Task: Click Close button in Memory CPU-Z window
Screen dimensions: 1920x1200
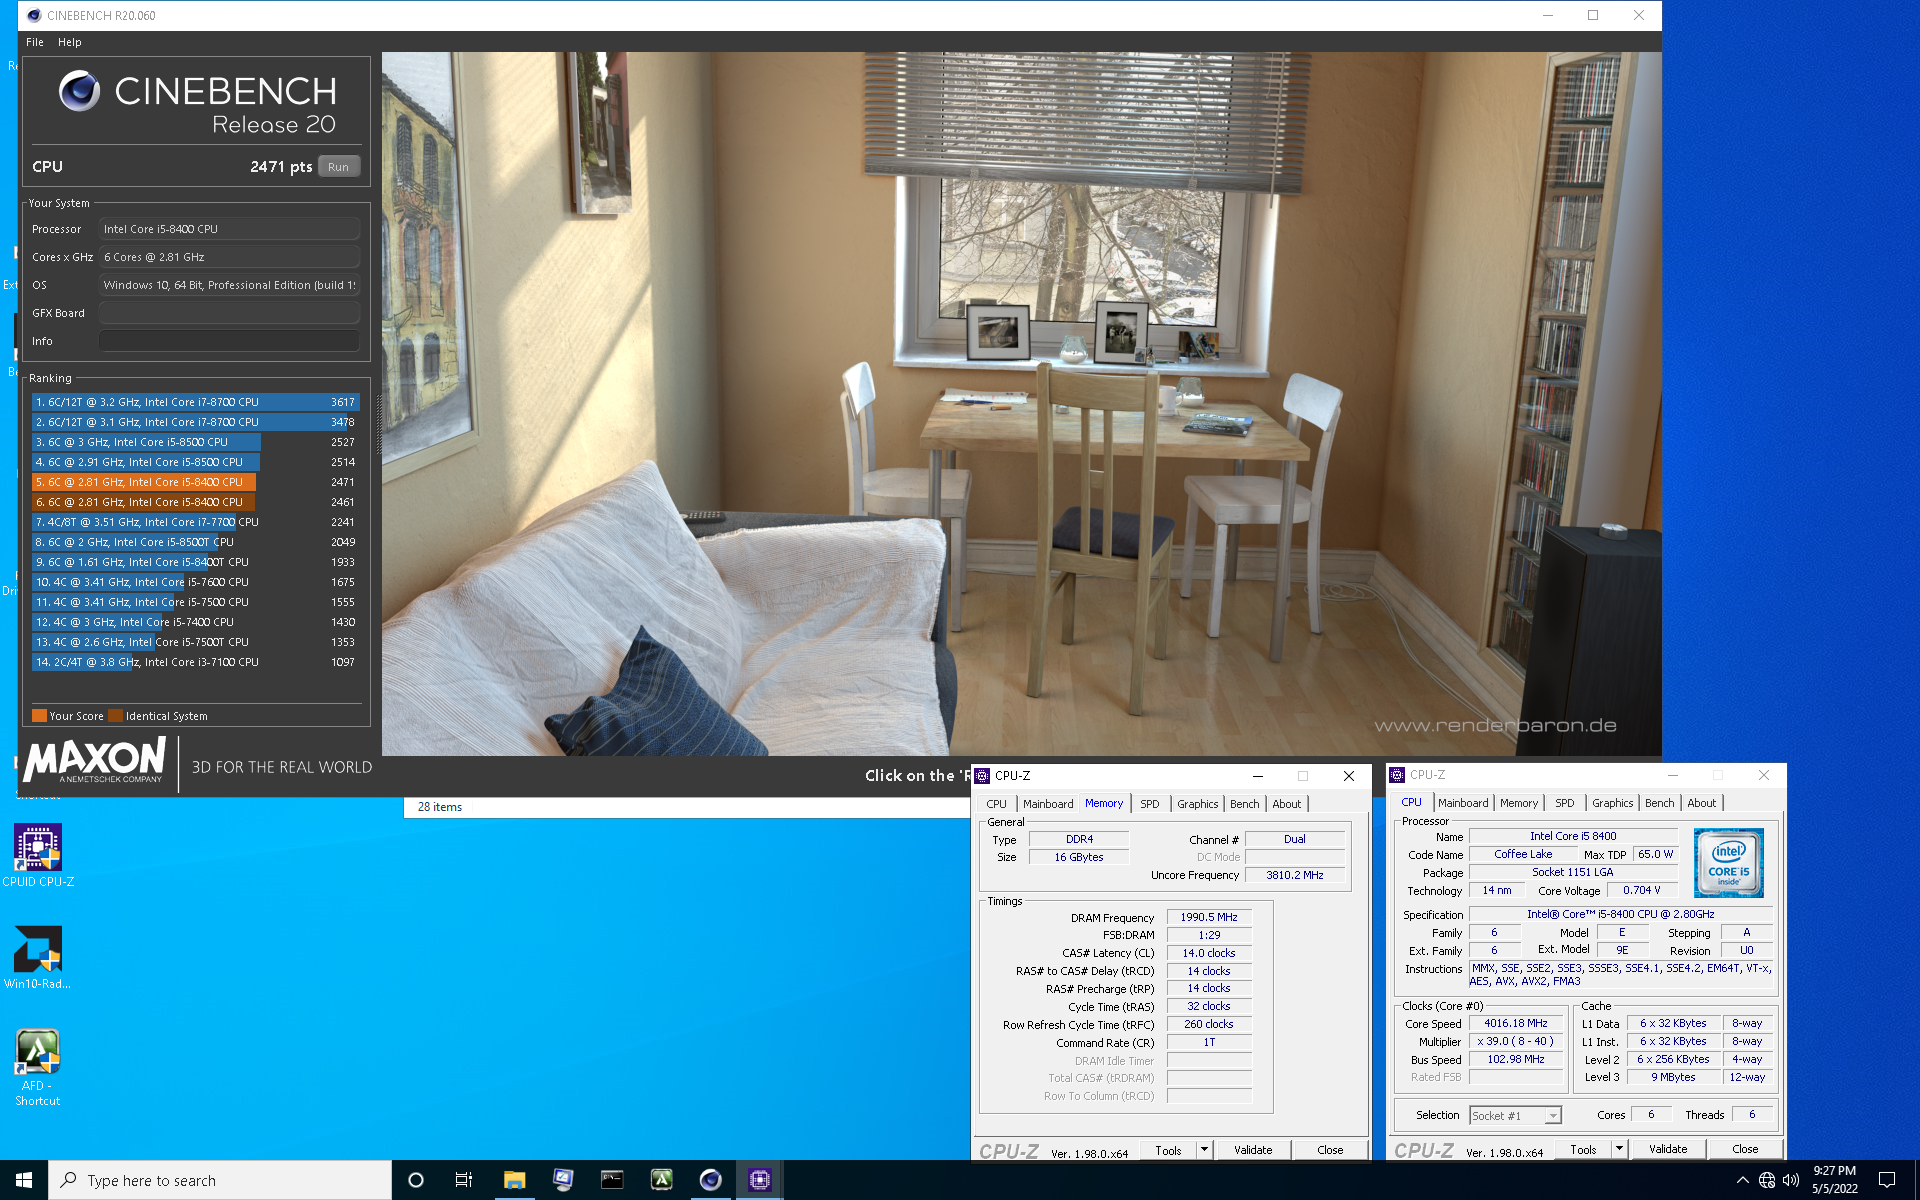Action: click(1330, 1151)
